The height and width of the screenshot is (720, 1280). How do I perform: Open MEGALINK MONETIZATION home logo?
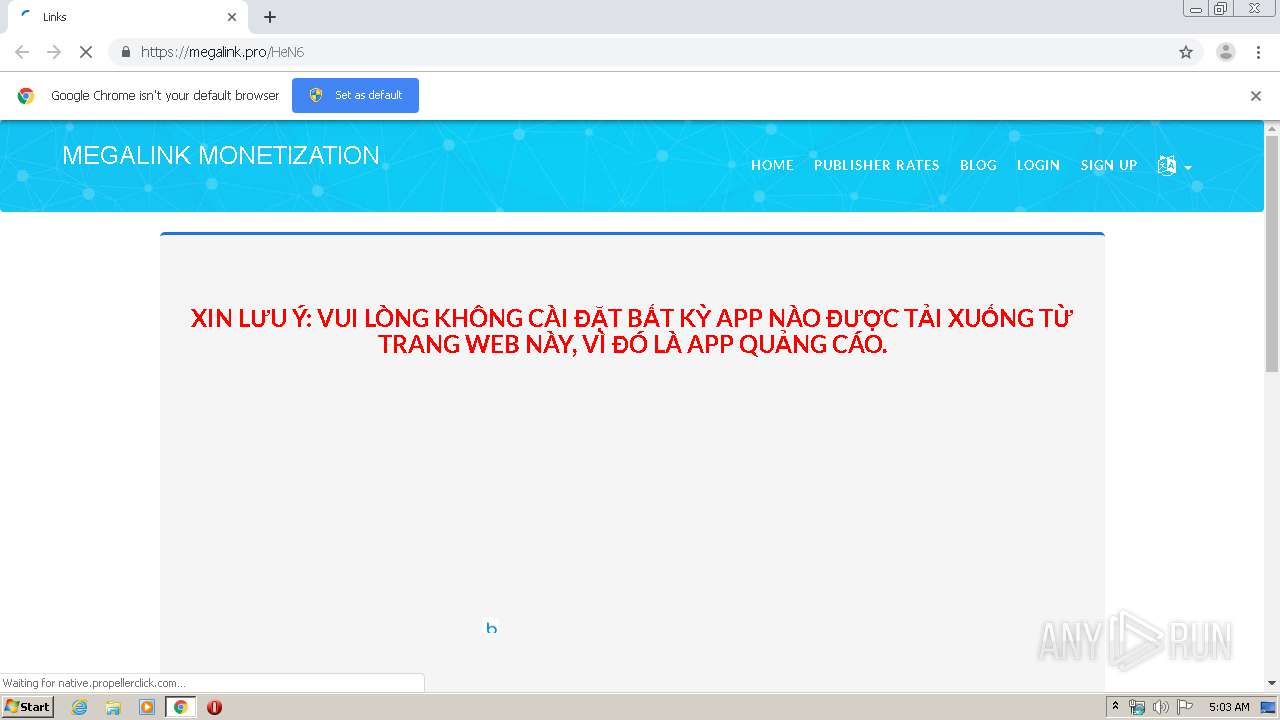[221, 155]
